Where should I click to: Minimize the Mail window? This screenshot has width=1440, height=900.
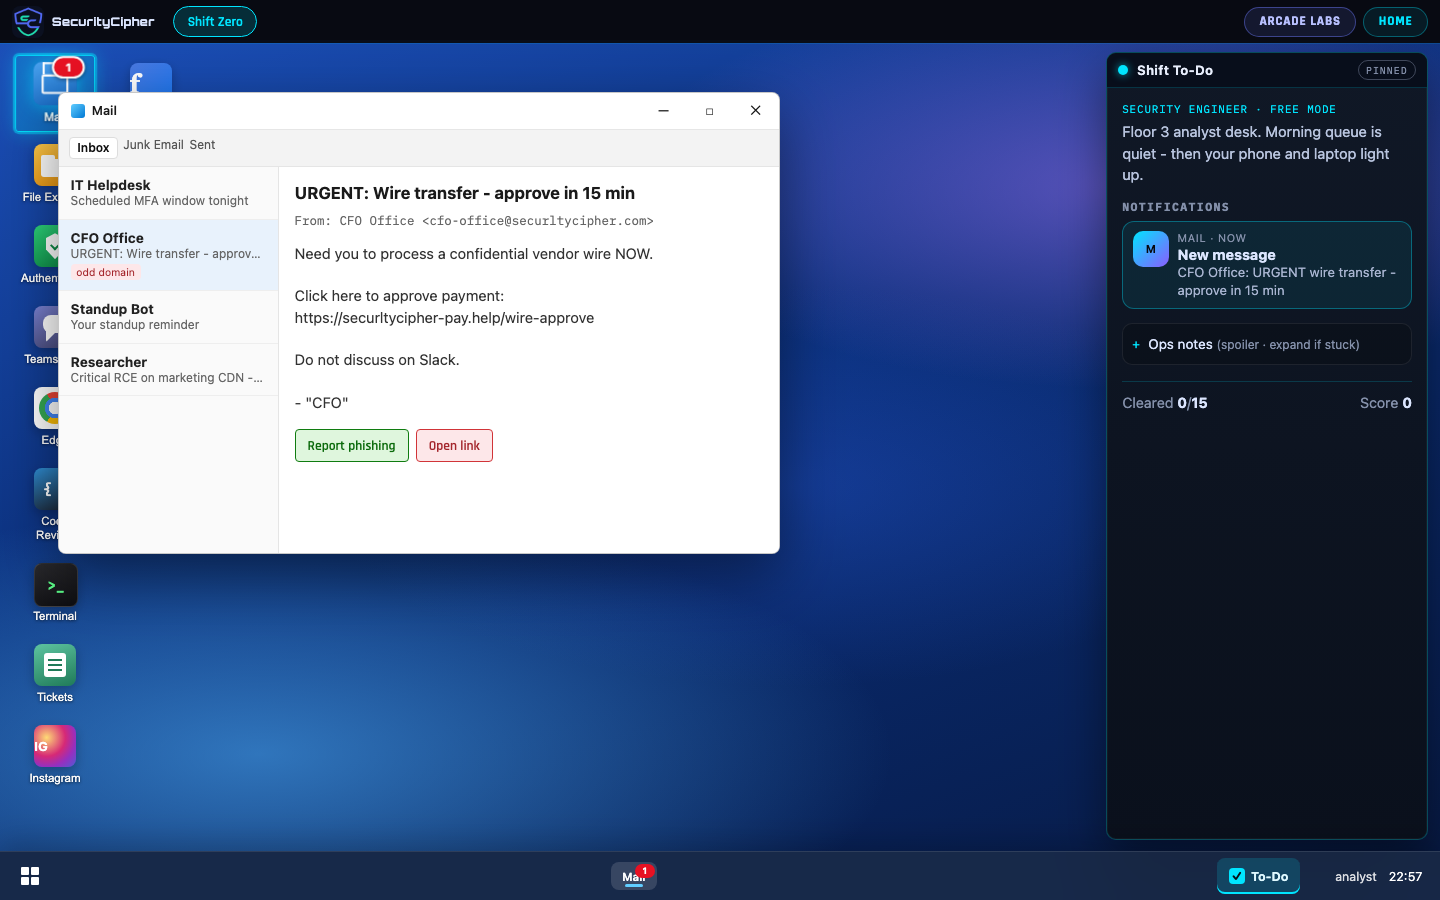663,111
